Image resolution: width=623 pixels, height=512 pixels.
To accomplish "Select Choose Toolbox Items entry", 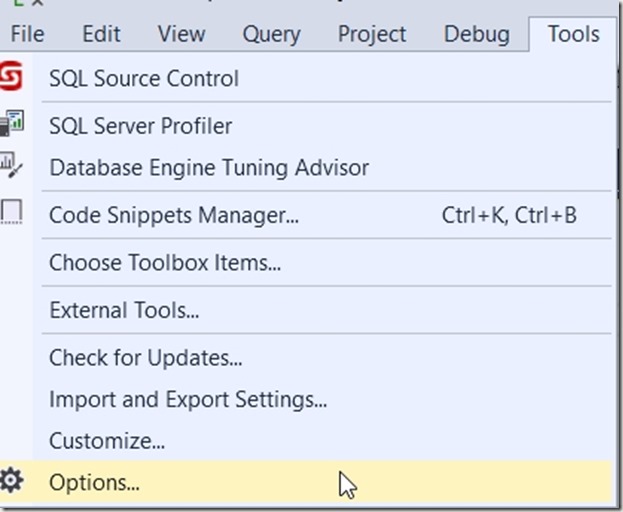I will 165,263.
